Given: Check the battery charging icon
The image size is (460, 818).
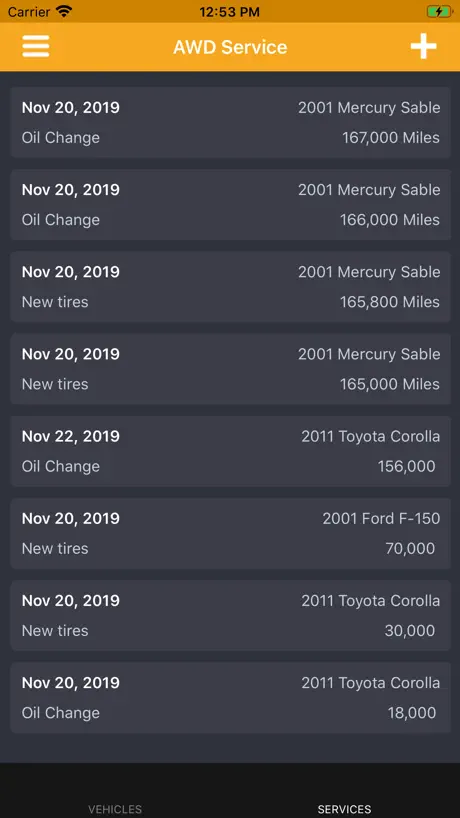Looking at the screenshot, I should [440, 11].
